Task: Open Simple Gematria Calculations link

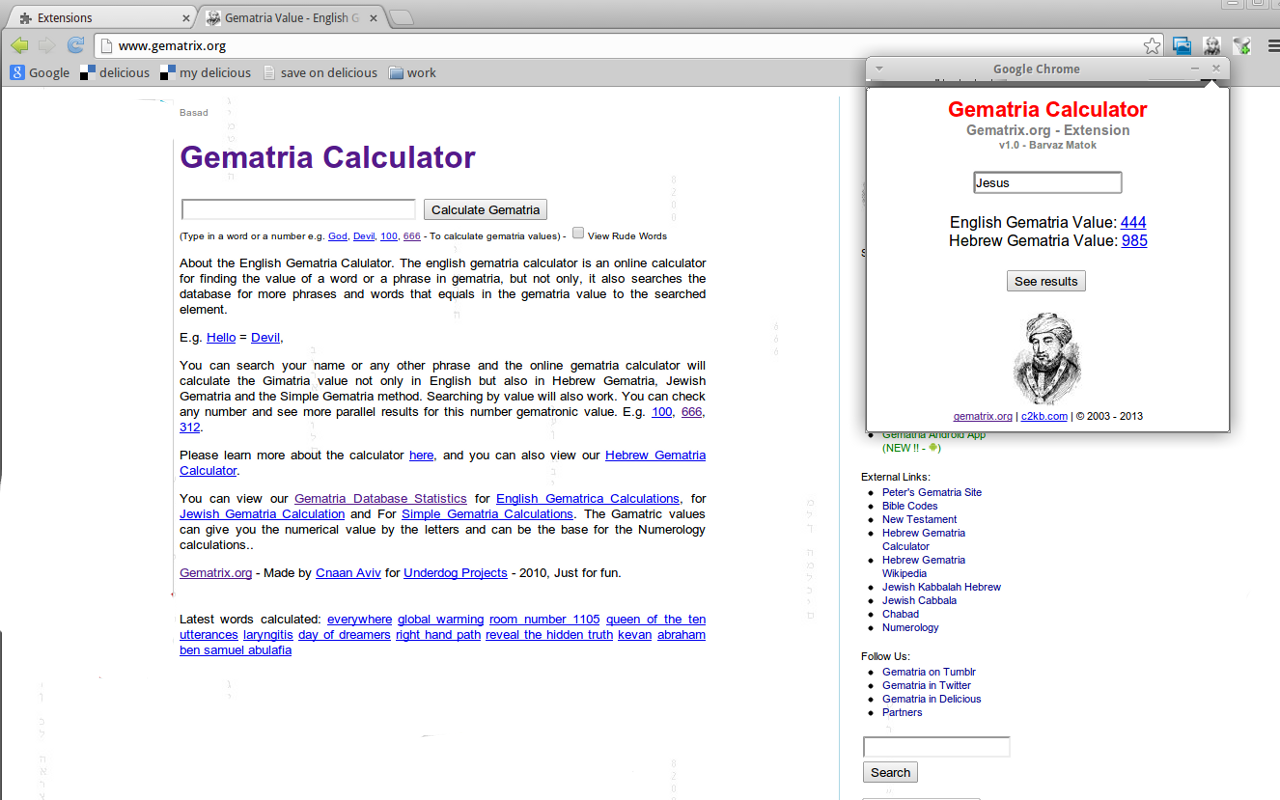Action: point(487,514)
